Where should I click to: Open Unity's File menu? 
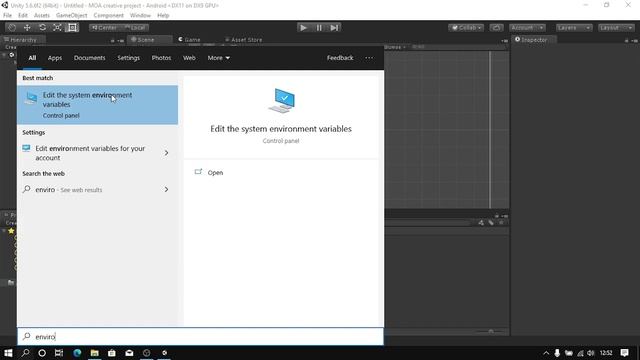[x=7, y=16]
